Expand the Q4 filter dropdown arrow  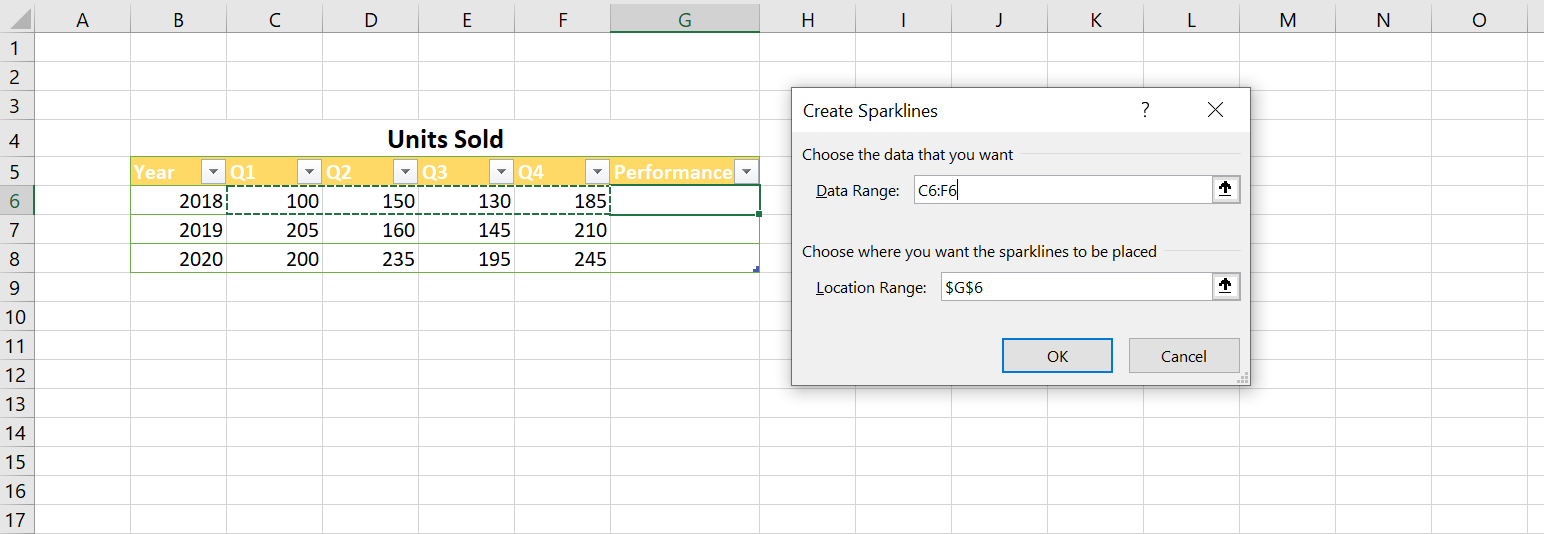(597, 172)
